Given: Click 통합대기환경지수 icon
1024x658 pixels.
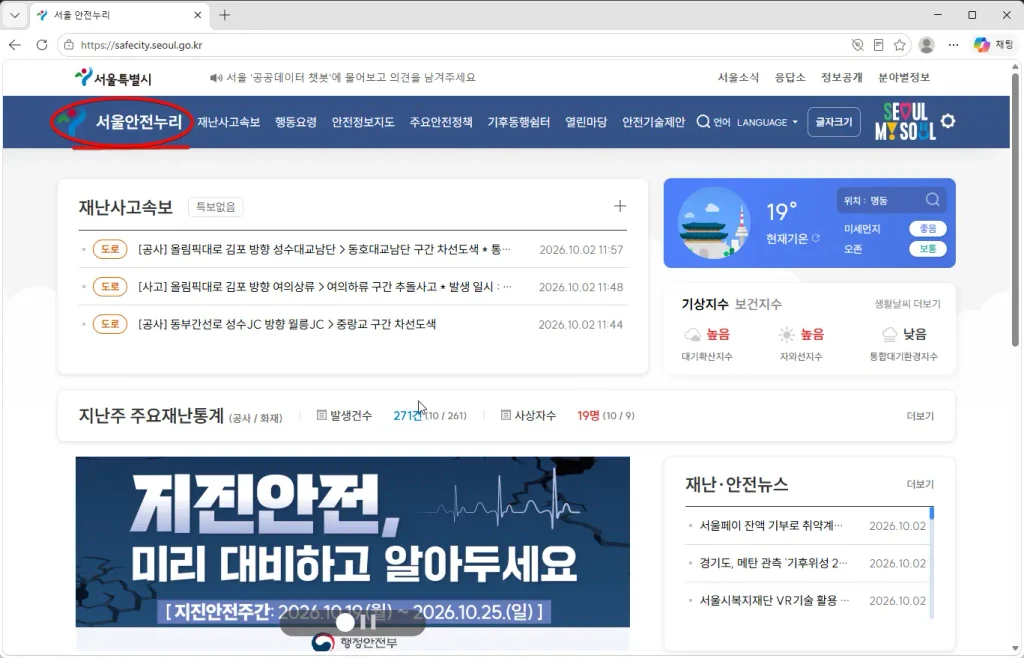Looking at the screenshot, I should pos(889,335).
